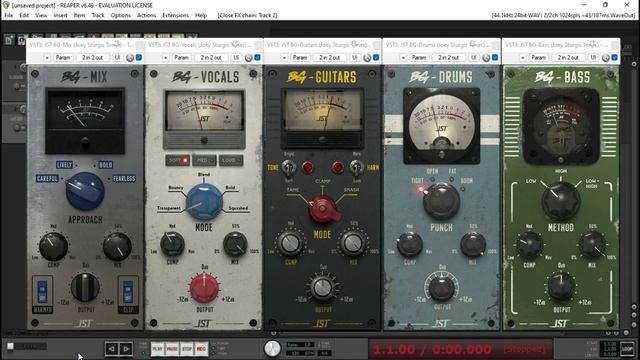Toggle the bypass checkbox of the BG-Guitars plugin
This screenshot has width=640, height=360.
pos(376,58)
